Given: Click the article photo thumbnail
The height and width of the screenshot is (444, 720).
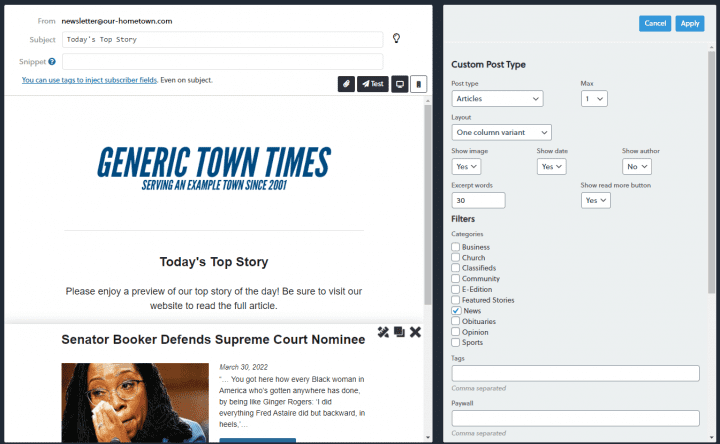Looking at the screenshot, I should [135, 403].
